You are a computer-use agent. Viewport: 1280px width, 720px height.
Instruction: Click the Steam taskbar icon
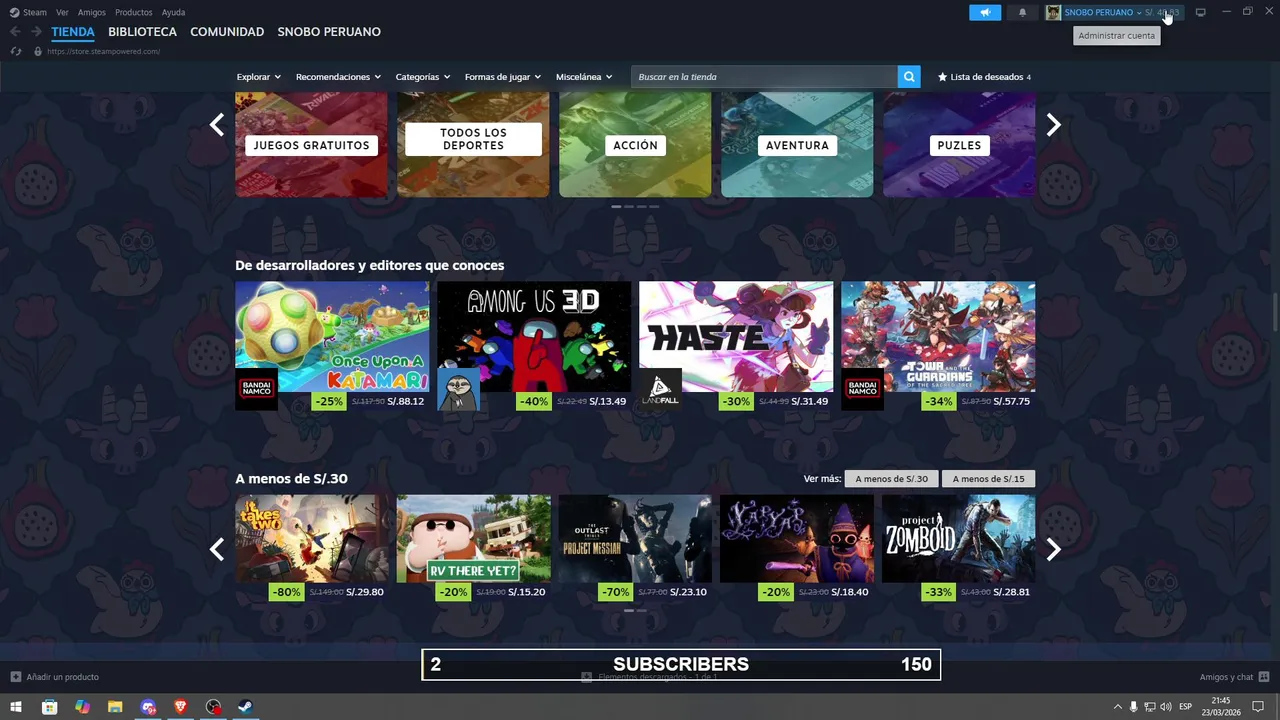pos(245,707)
